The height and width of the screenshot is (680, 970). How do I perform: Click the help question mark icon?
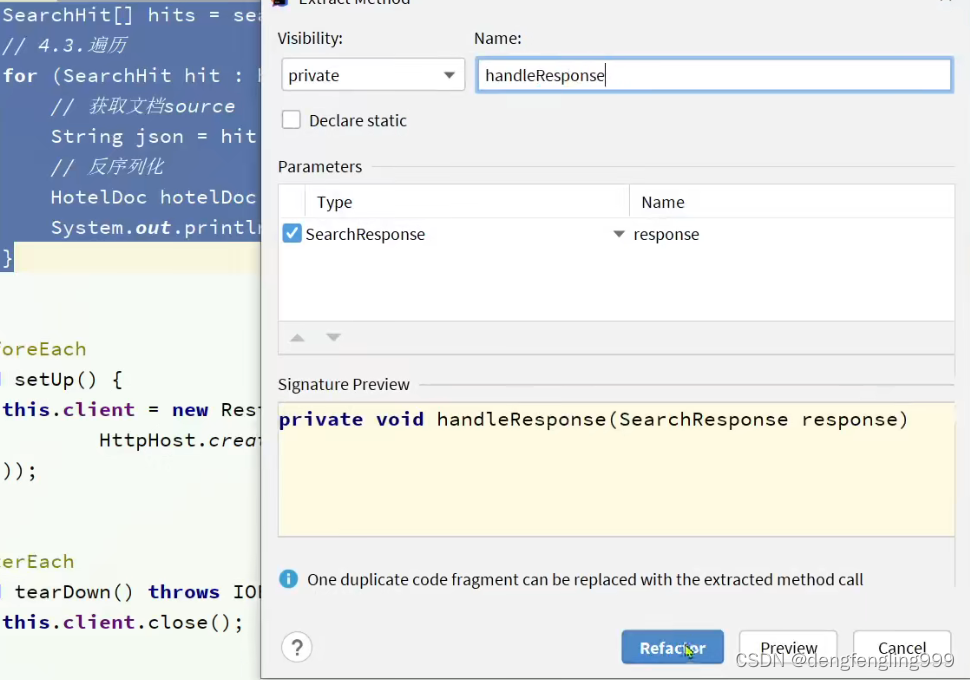[x=296, y=647]
